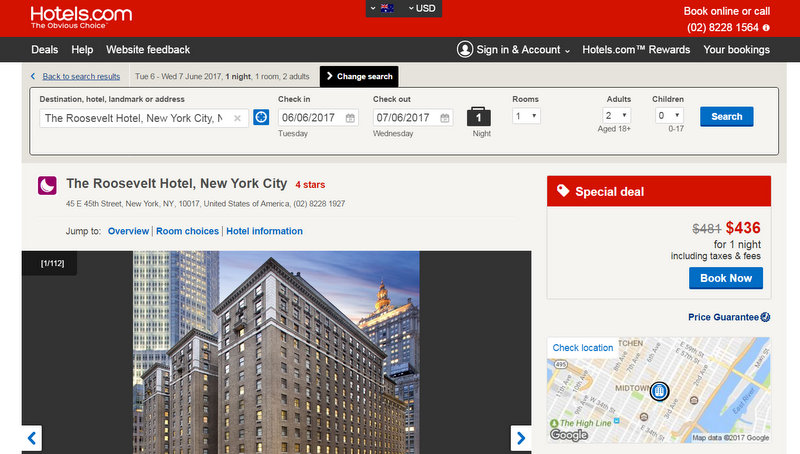Jump to Overview section
The height and width of the screenshot is (454, 800).
coord(128,231)
